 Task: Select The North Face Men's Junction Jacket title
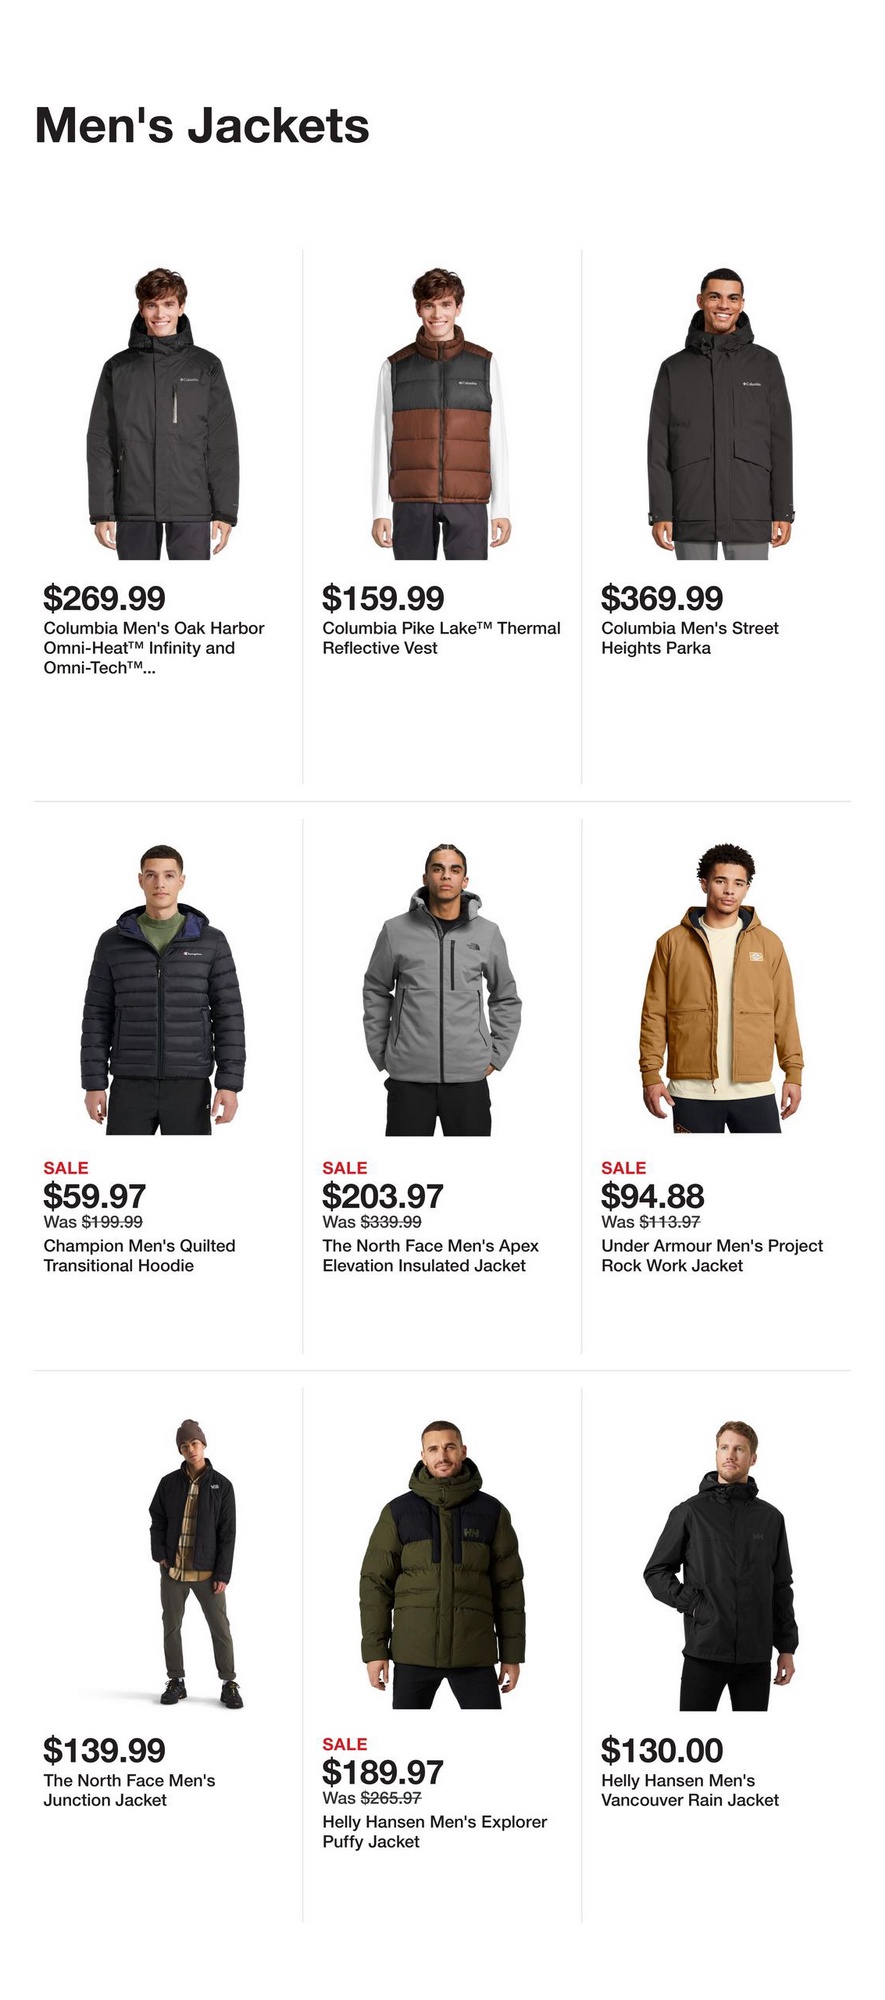click(x=129, y=1790)
